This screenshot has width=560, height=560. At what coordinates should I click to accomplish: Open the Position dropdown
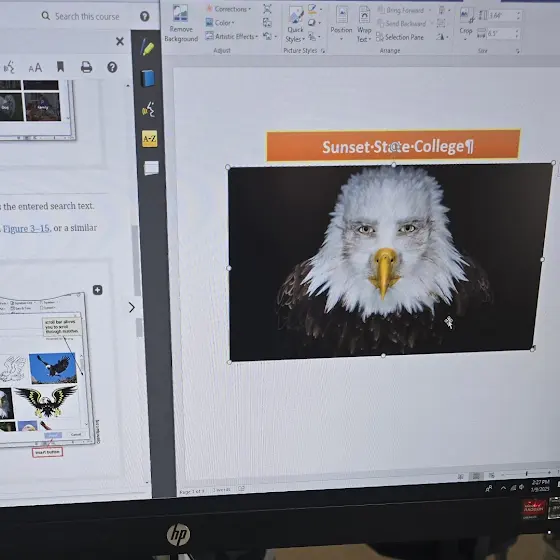341,24
